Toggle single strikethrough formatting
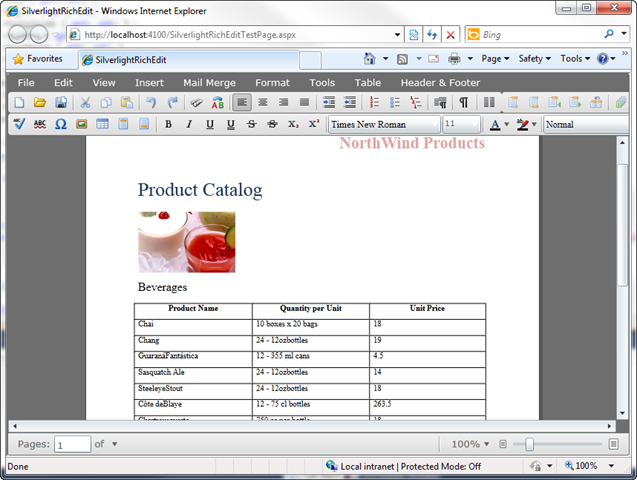The height and width of the screenshot is (480, 637). click(x=251, y=124)
